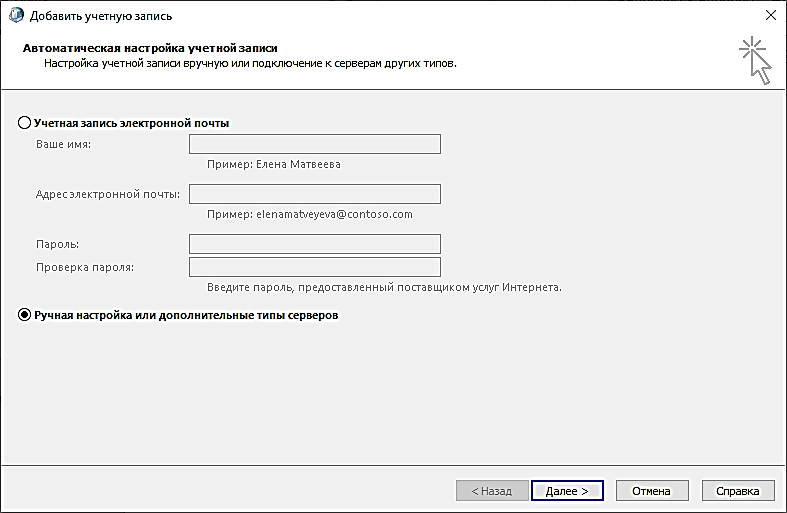This screenshot has height=513, width=787.
Task: Click the 'Введите пароль' provider hint text
Action: coord(384,288)
